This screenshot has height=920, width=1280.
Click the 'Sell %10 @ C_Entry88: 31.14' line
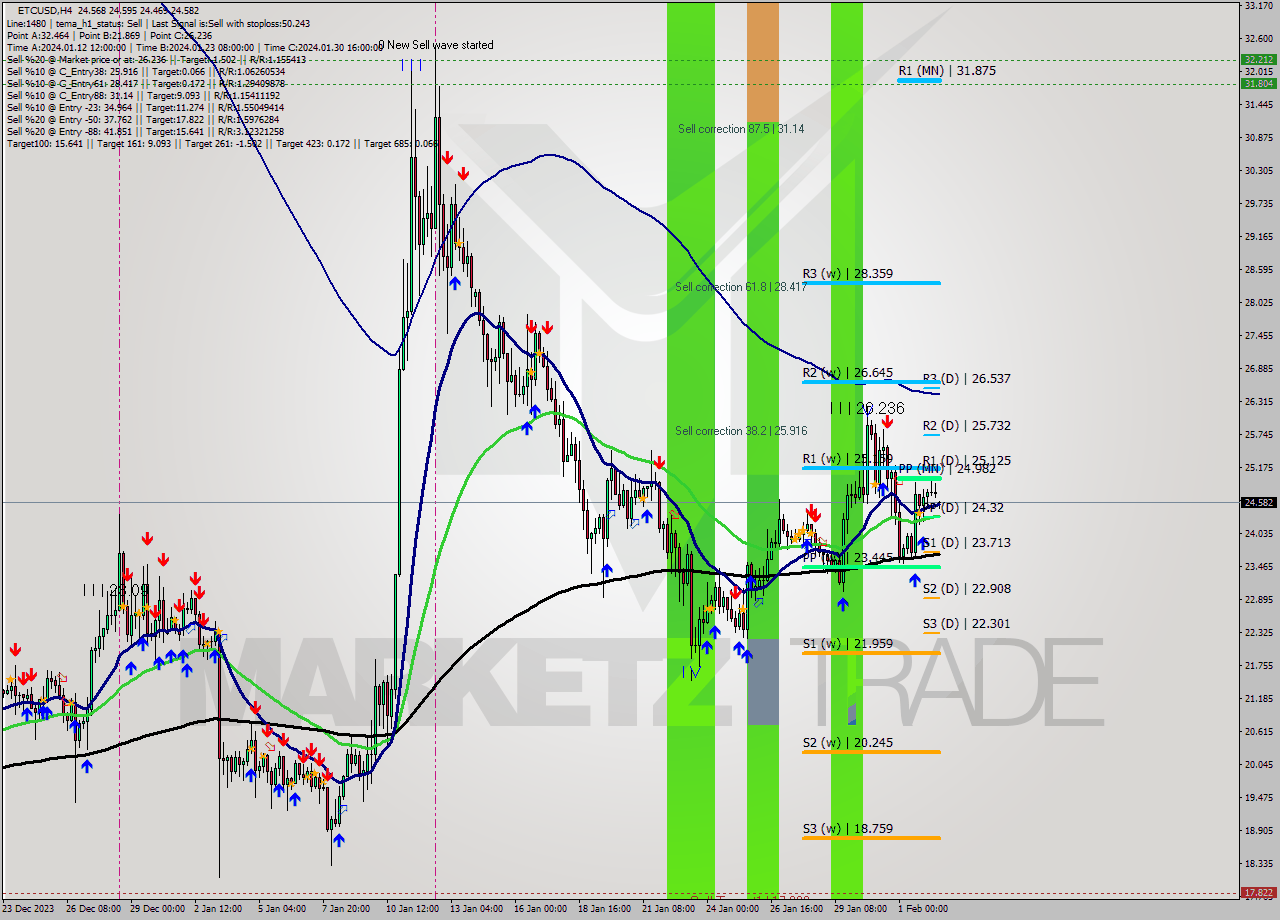coord(143,95)
